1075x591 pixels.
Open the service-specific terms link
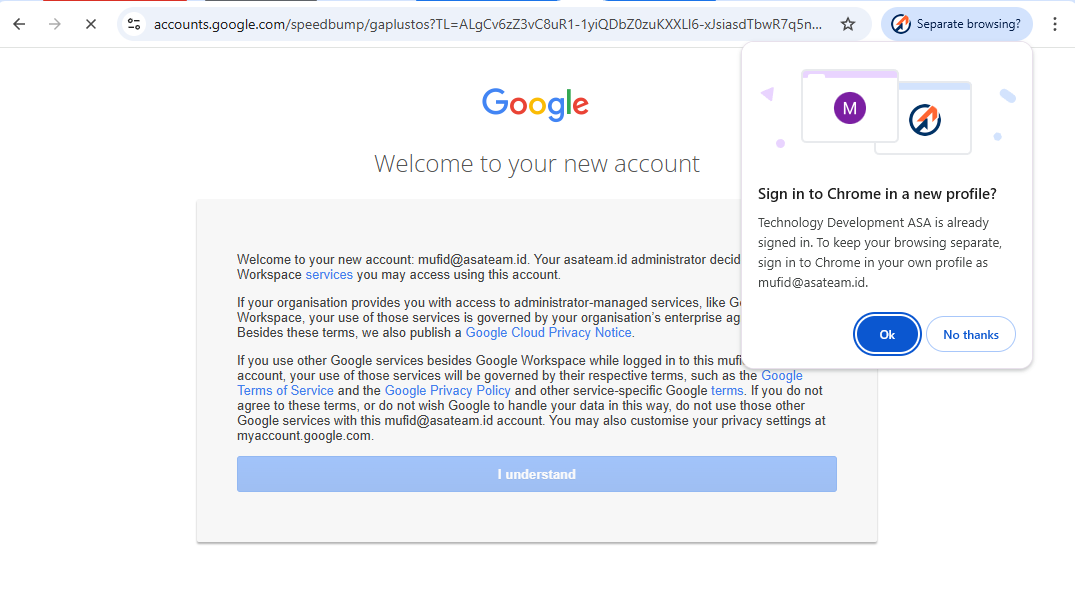(727, 391)
